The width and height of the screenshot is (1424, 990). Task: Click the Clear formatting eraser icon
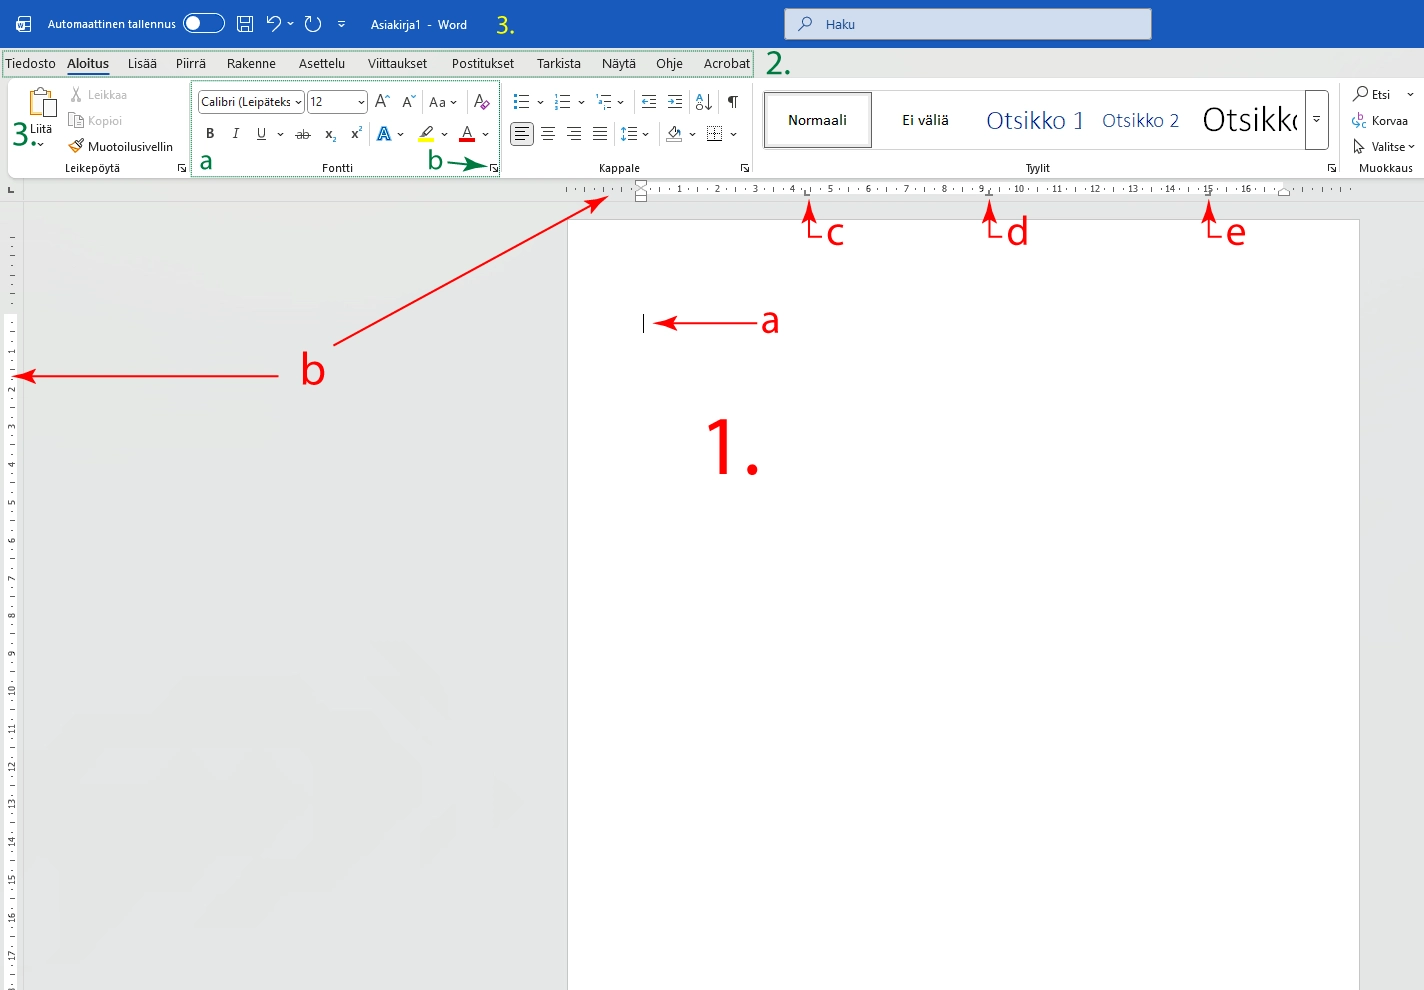point(481,102)
